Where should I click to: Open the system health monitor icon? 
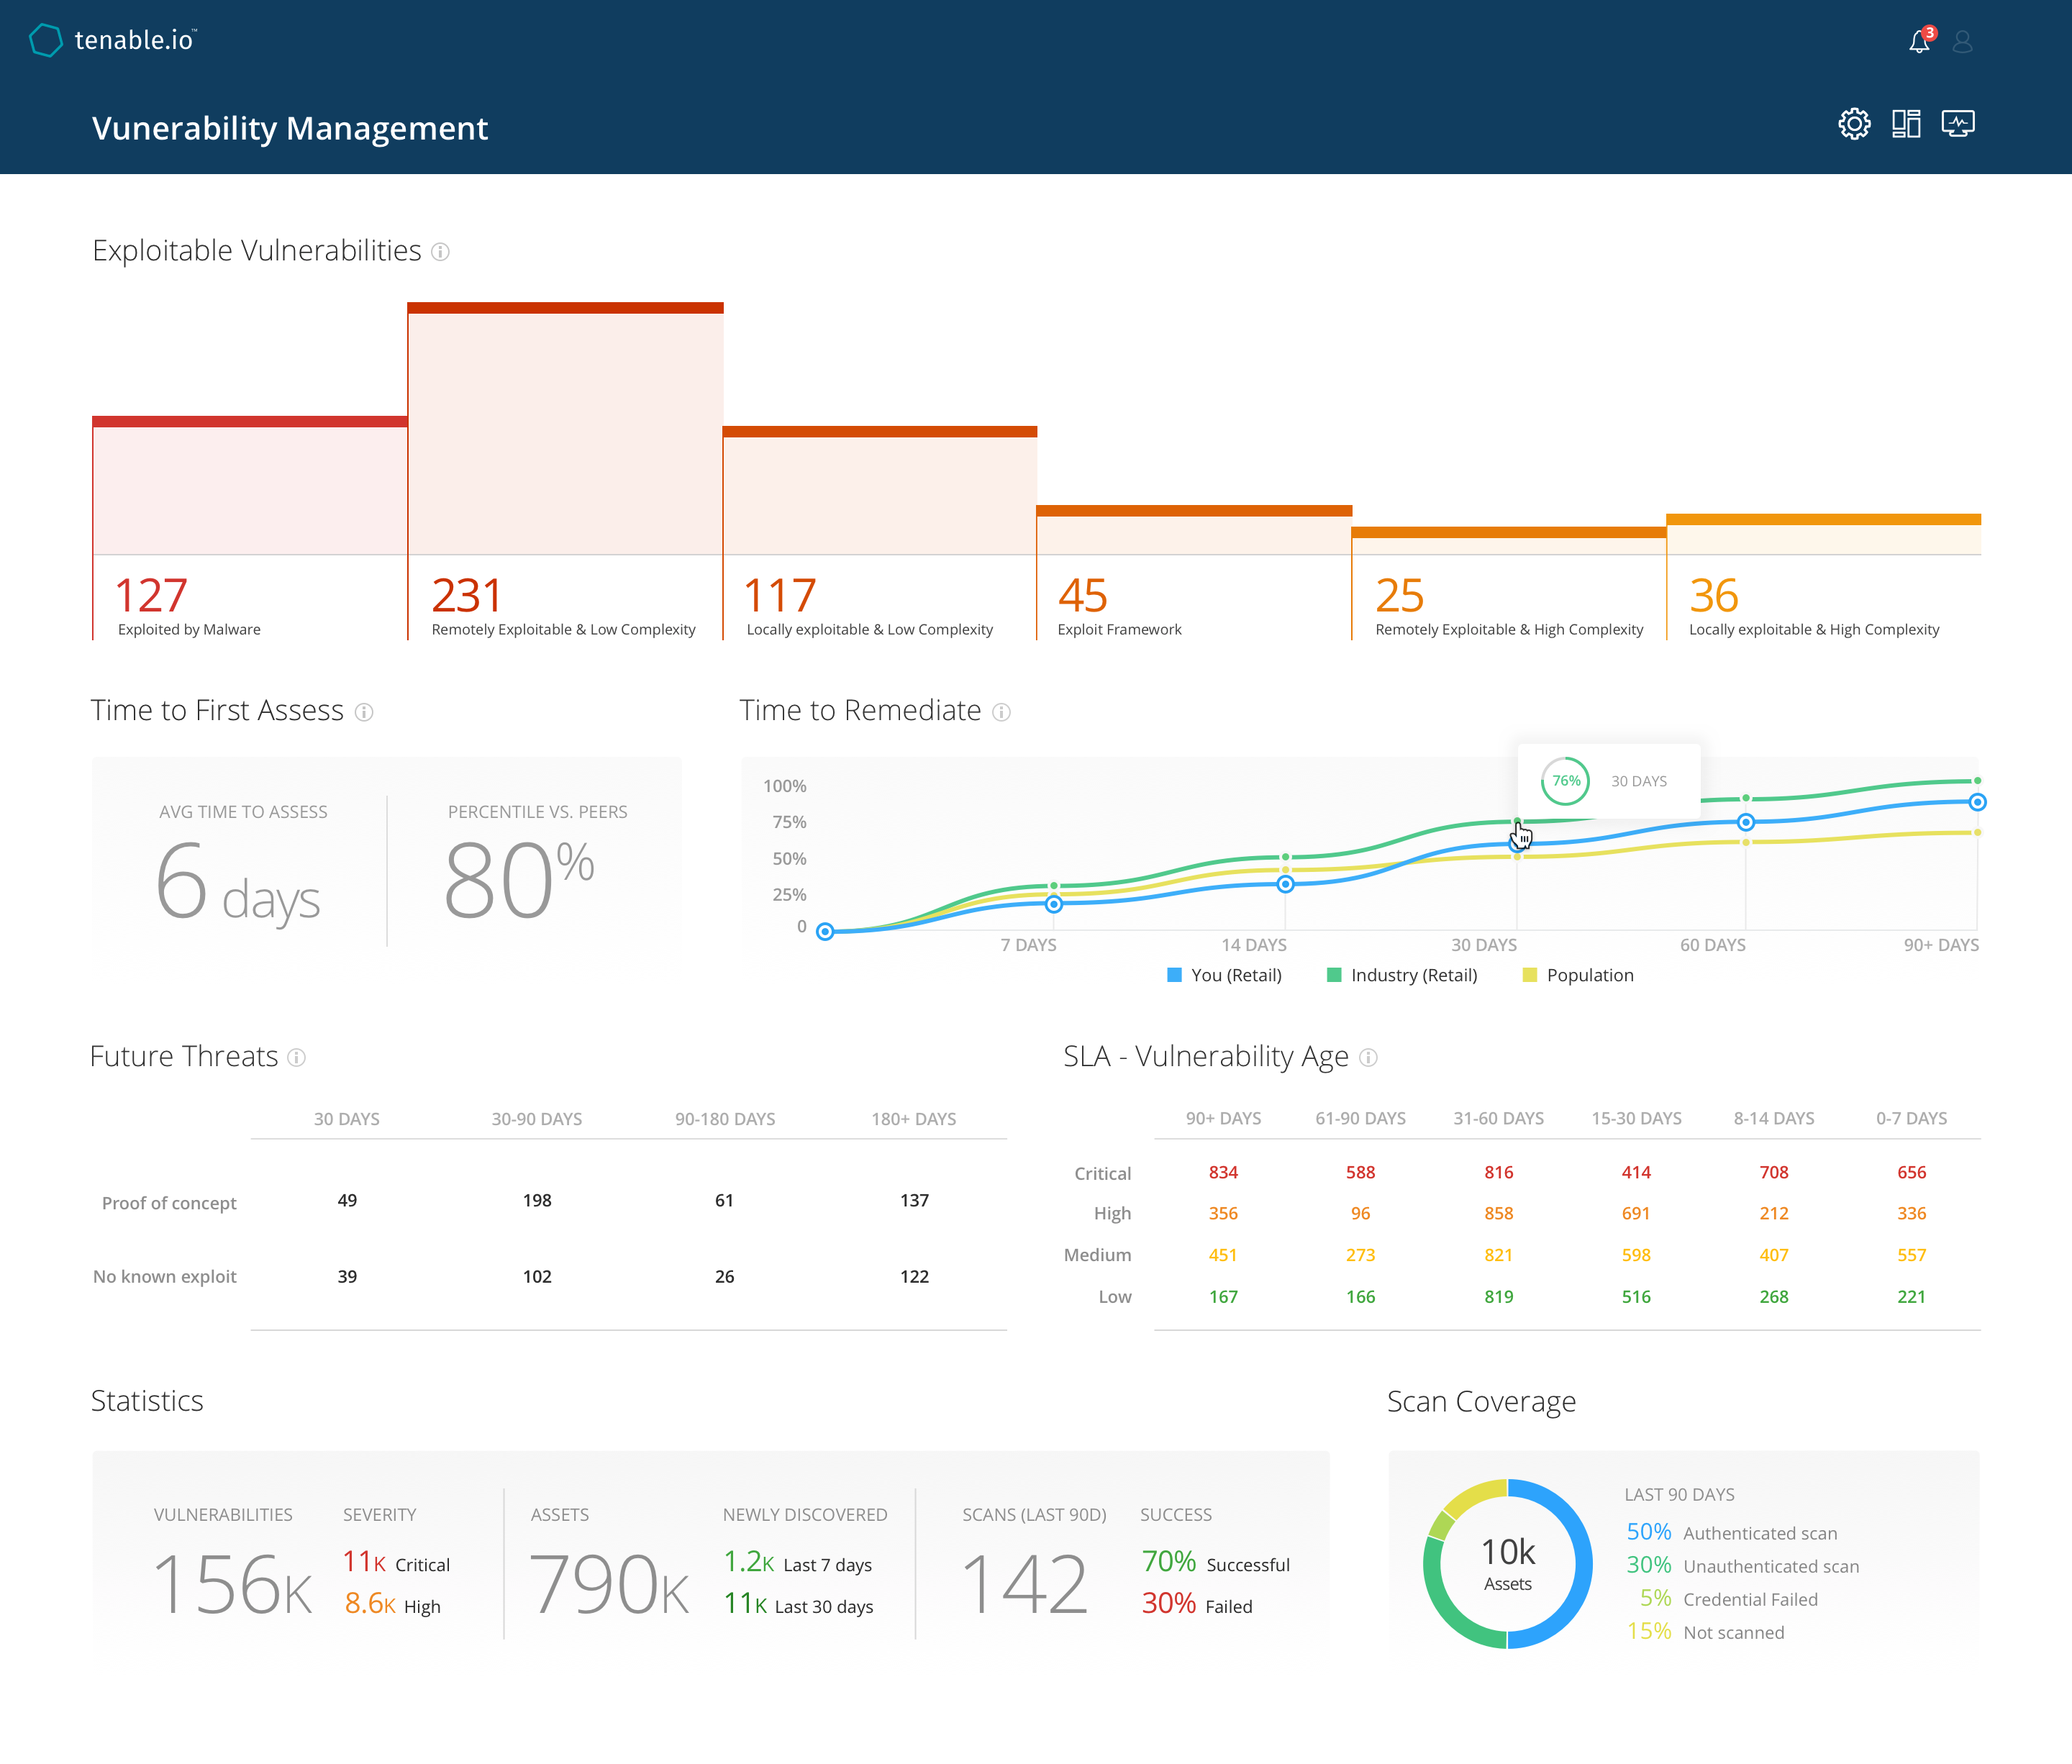(x=1959, y=123)
